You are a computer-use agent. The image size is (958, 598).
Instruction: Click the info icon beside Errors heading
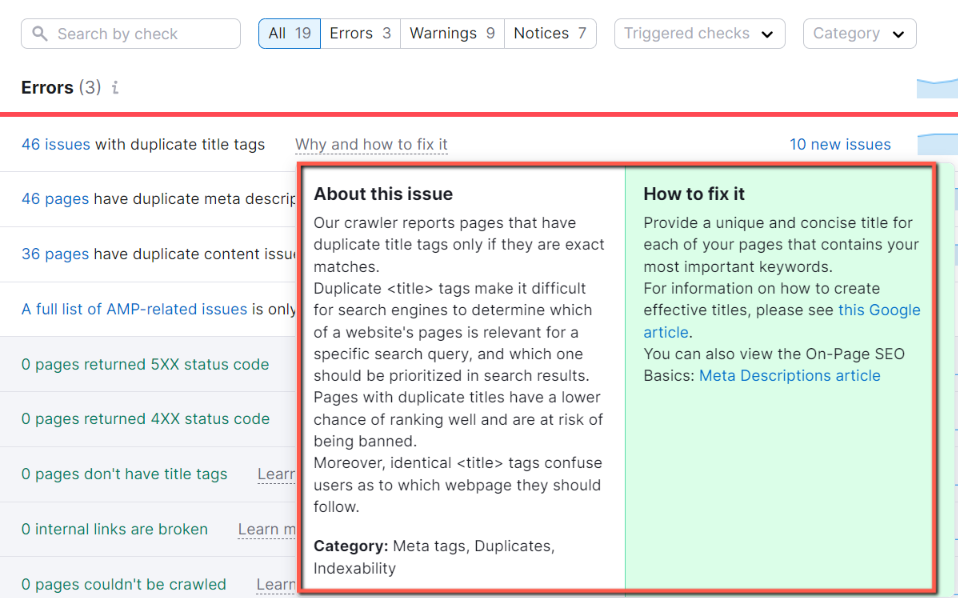pos(113,88)
